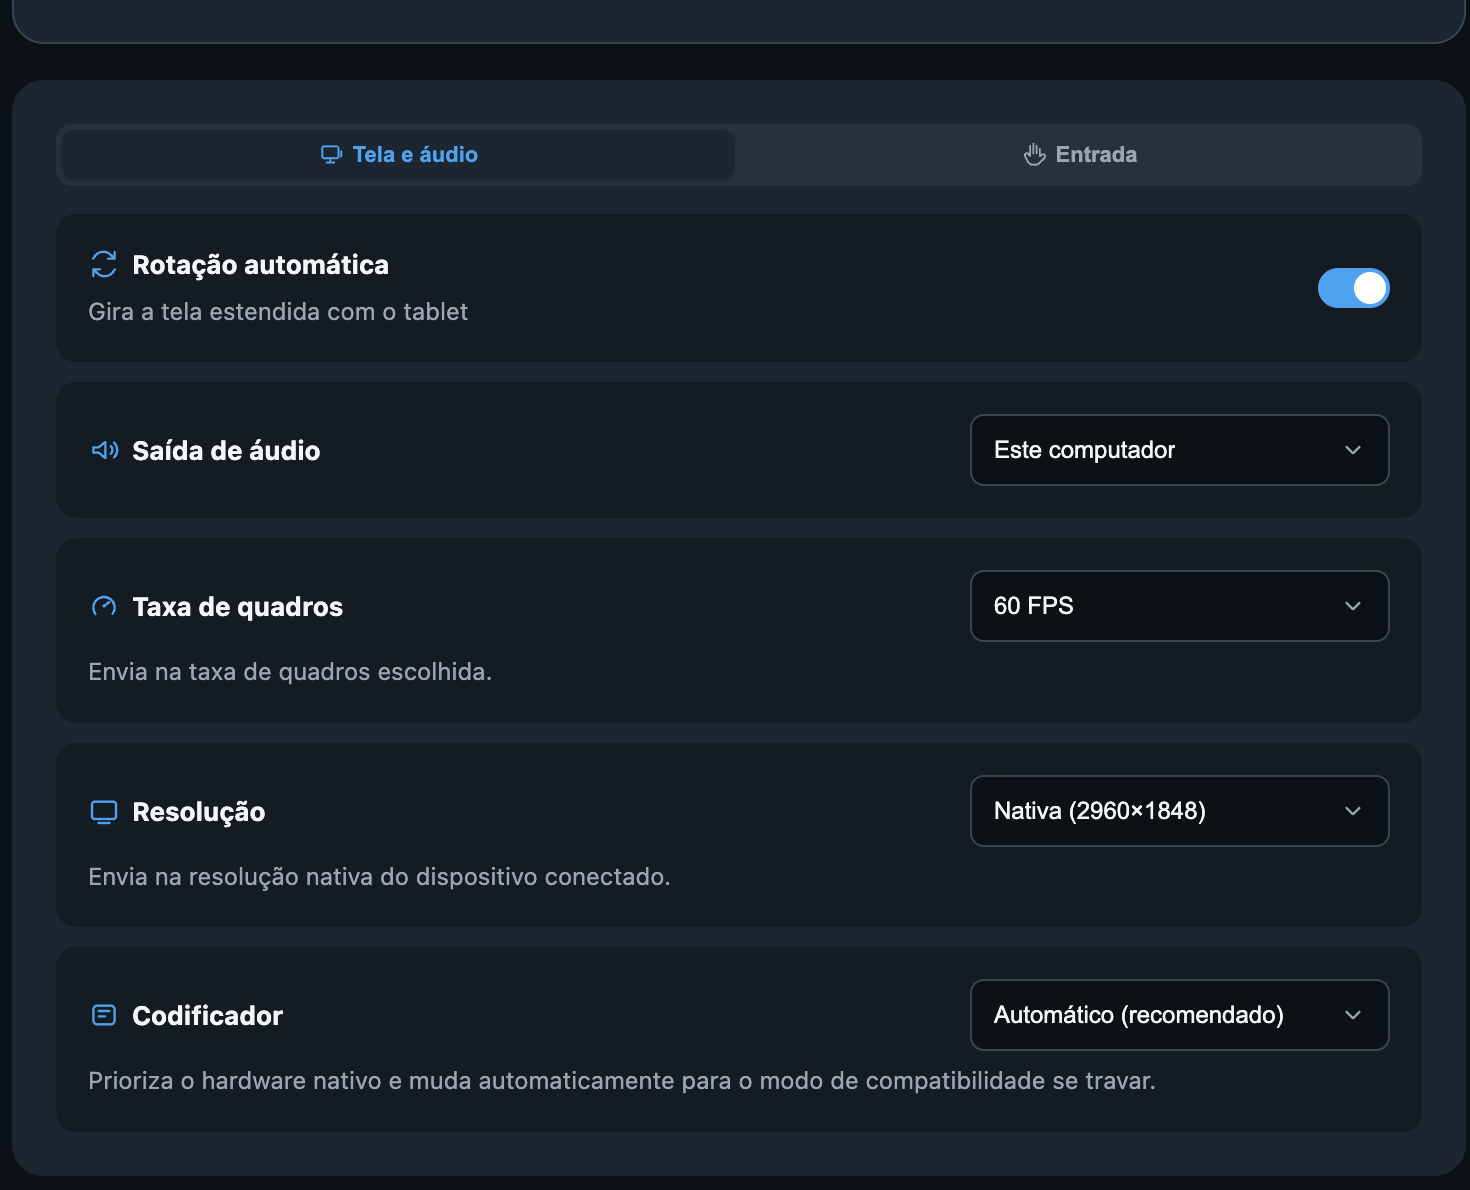1470x1190 pixels.
Task: Click the chevron in the 60 FPS dropdown
Action: (x=1353, y=606)
